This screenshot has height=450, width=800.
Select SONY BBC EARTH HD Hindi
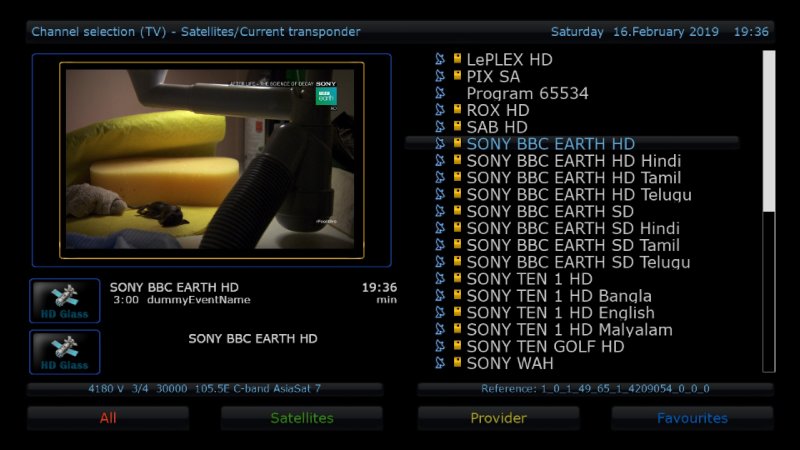[x=573, y=161]
